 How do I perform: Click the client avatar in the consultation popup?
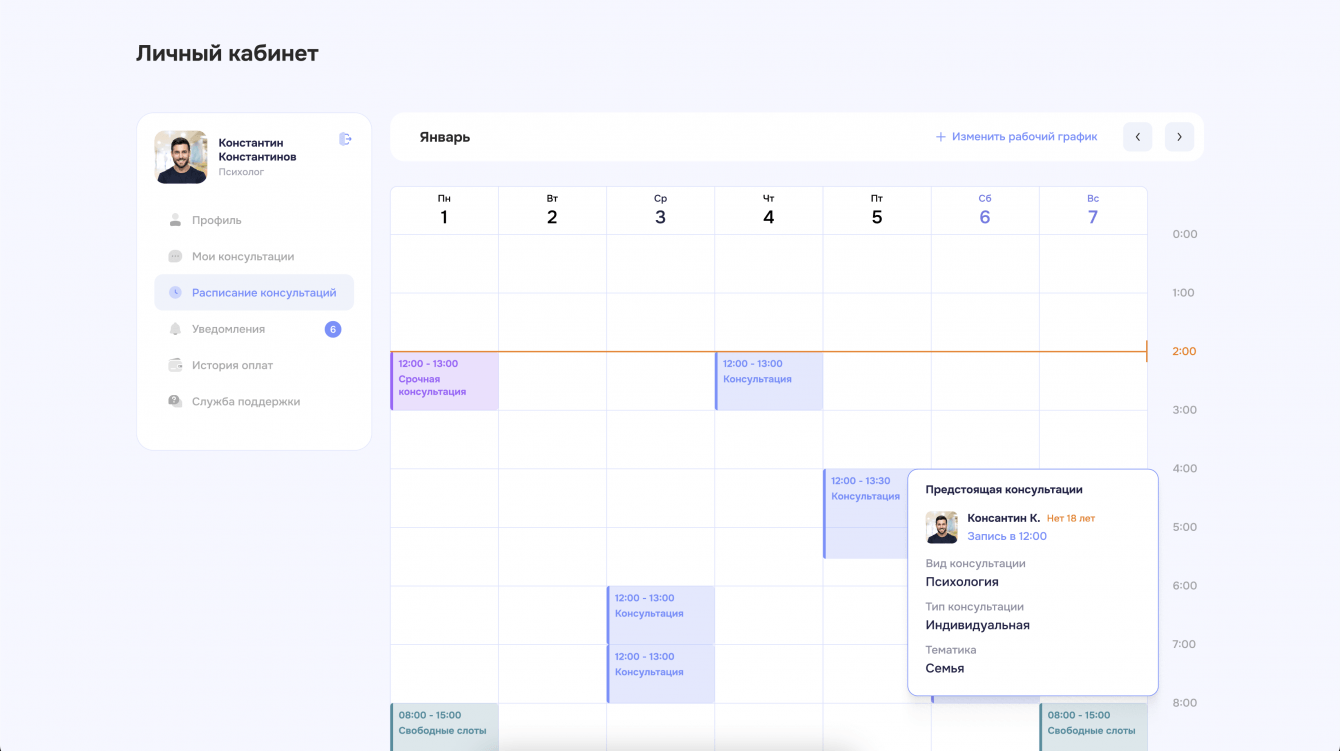point(942,527)
